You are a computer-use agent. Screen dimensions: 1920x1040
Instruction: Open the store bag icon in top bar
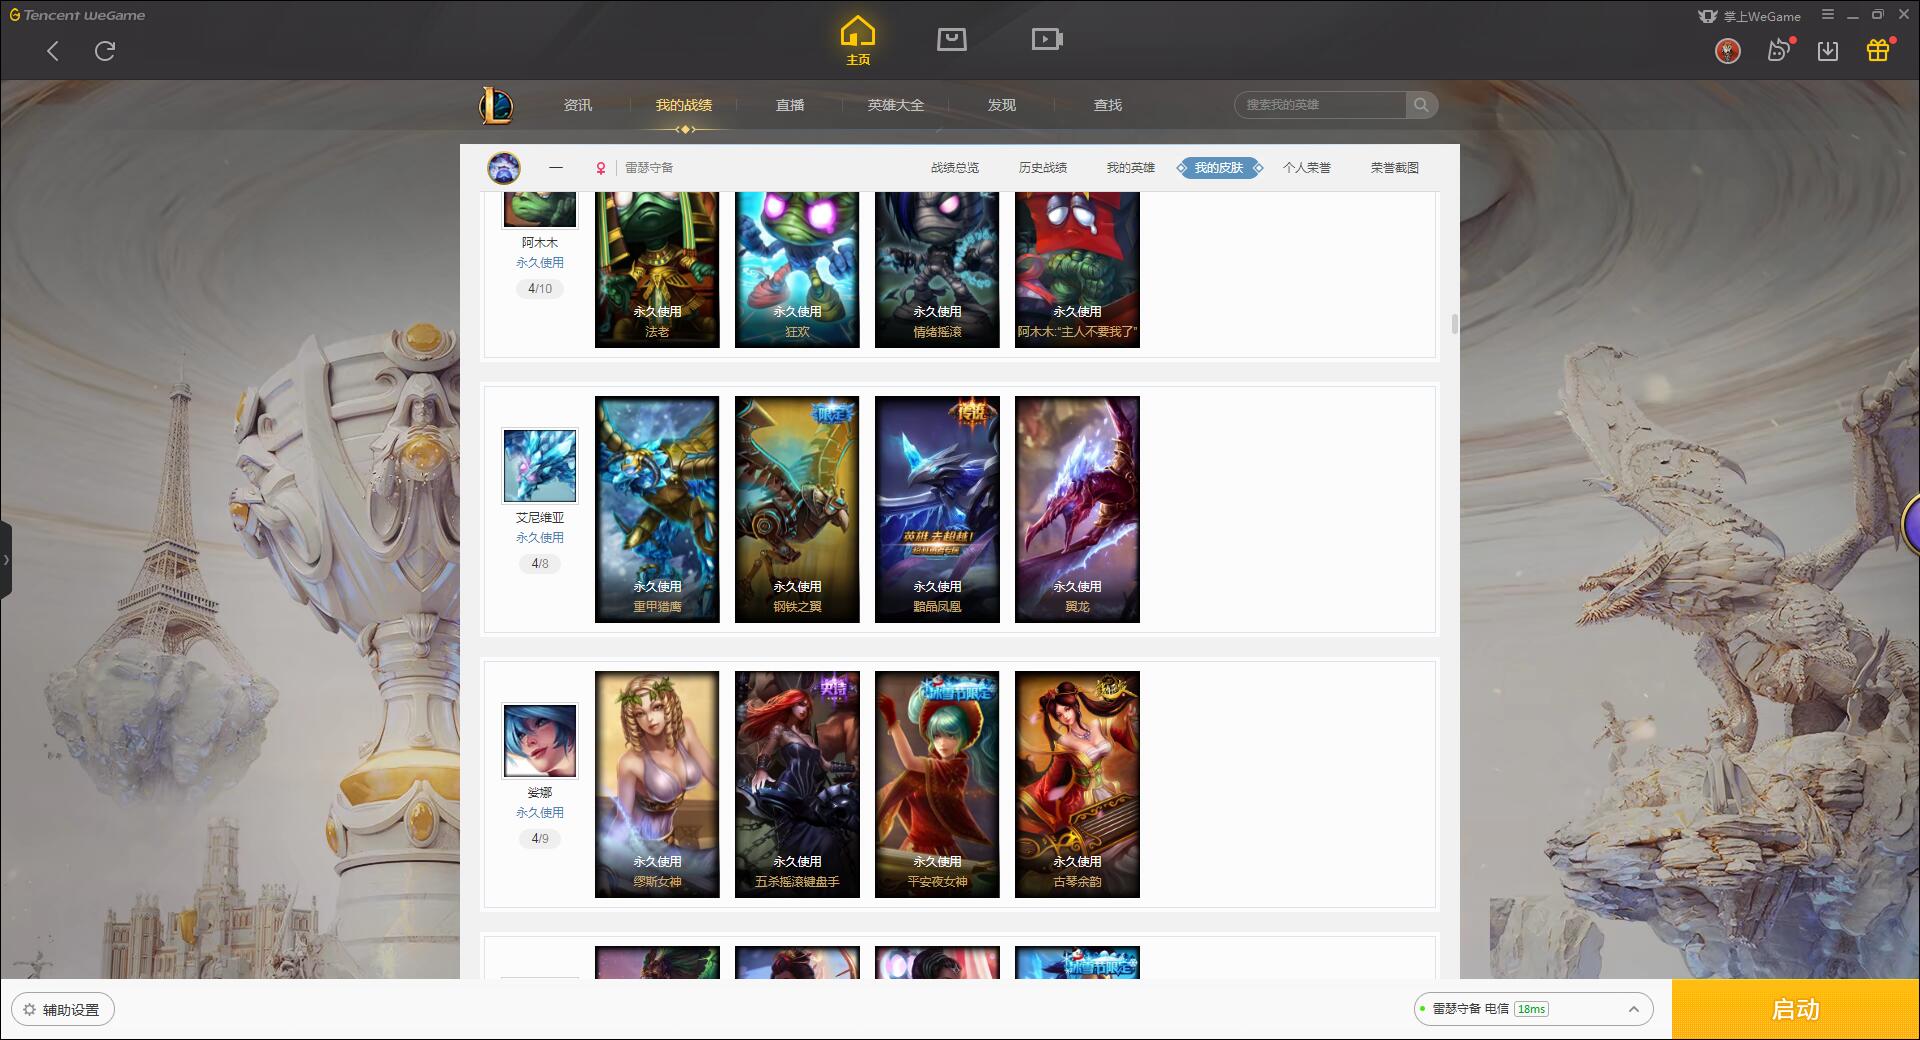pyautogui.click(x=951, y=39)
